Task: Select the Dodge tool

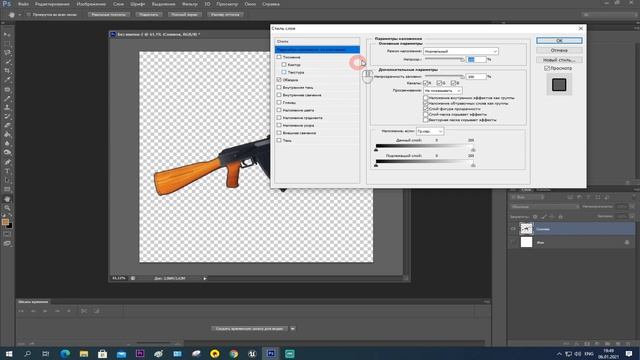Action: [x=7, y=152]
